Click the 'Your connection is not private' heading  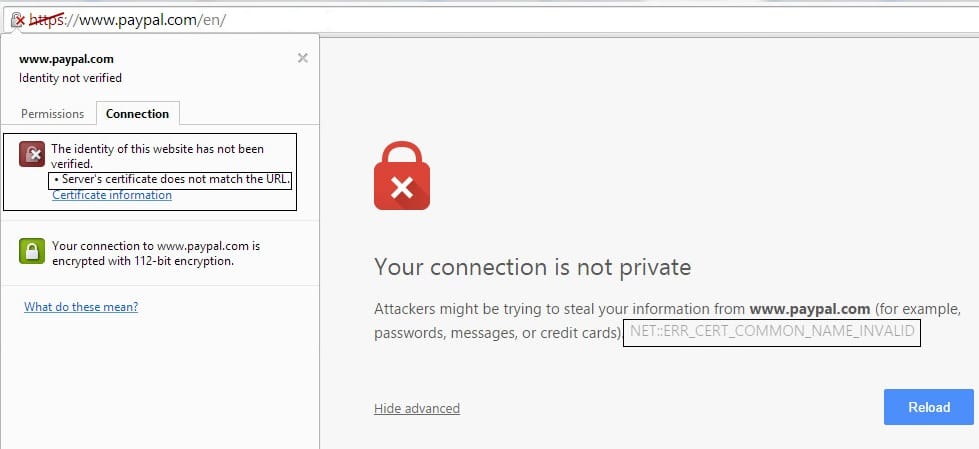click(533, 267)
